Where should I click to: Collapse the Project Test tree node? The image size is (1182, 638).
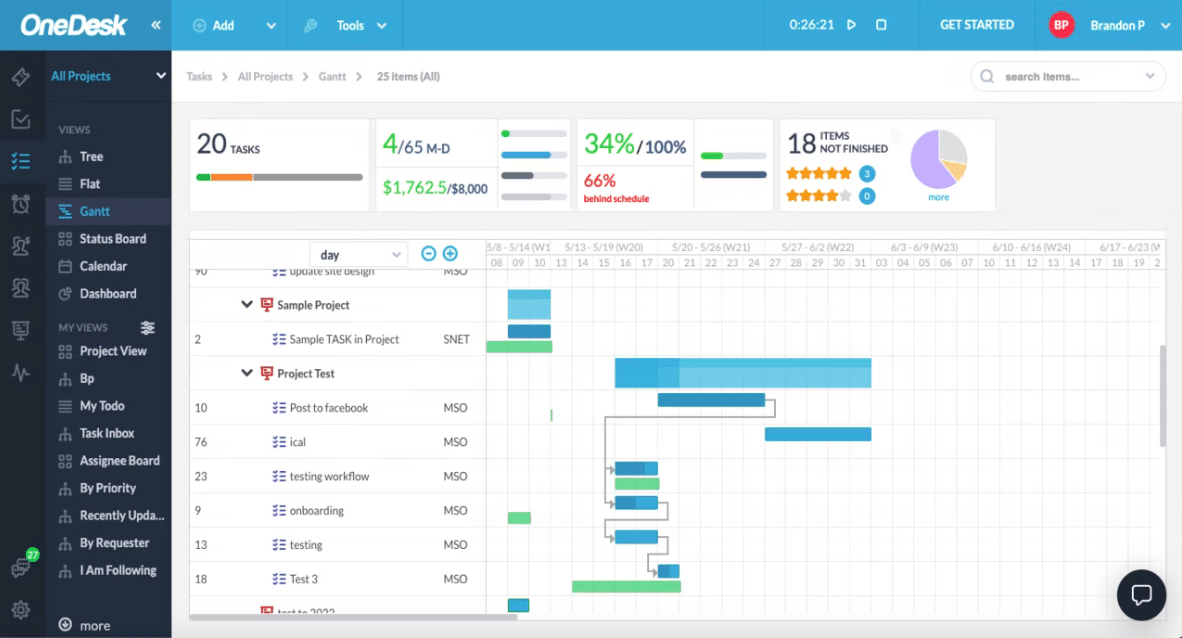point(247,373)
